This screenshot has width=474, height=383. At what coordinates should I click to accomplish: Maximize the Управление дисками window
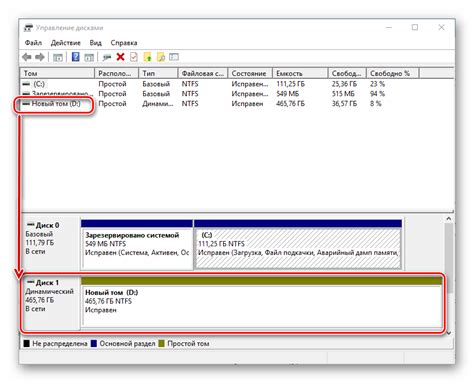click(415, 27)
